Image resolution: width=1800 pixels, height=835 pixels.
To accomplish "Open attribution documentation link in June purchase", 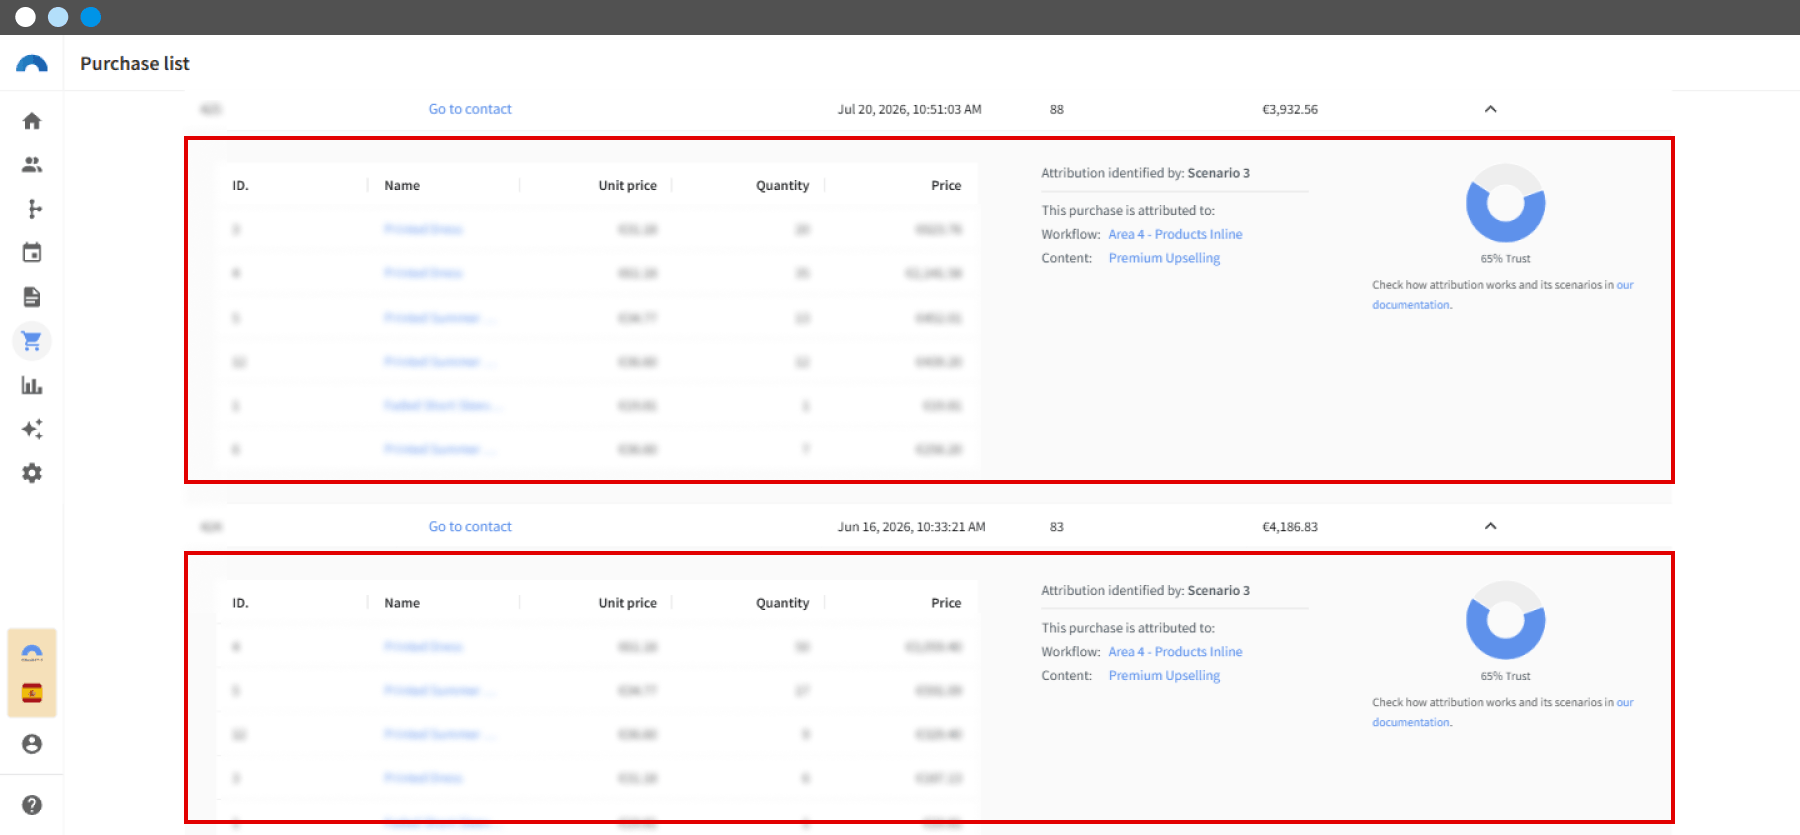I will click(1411, 722).
